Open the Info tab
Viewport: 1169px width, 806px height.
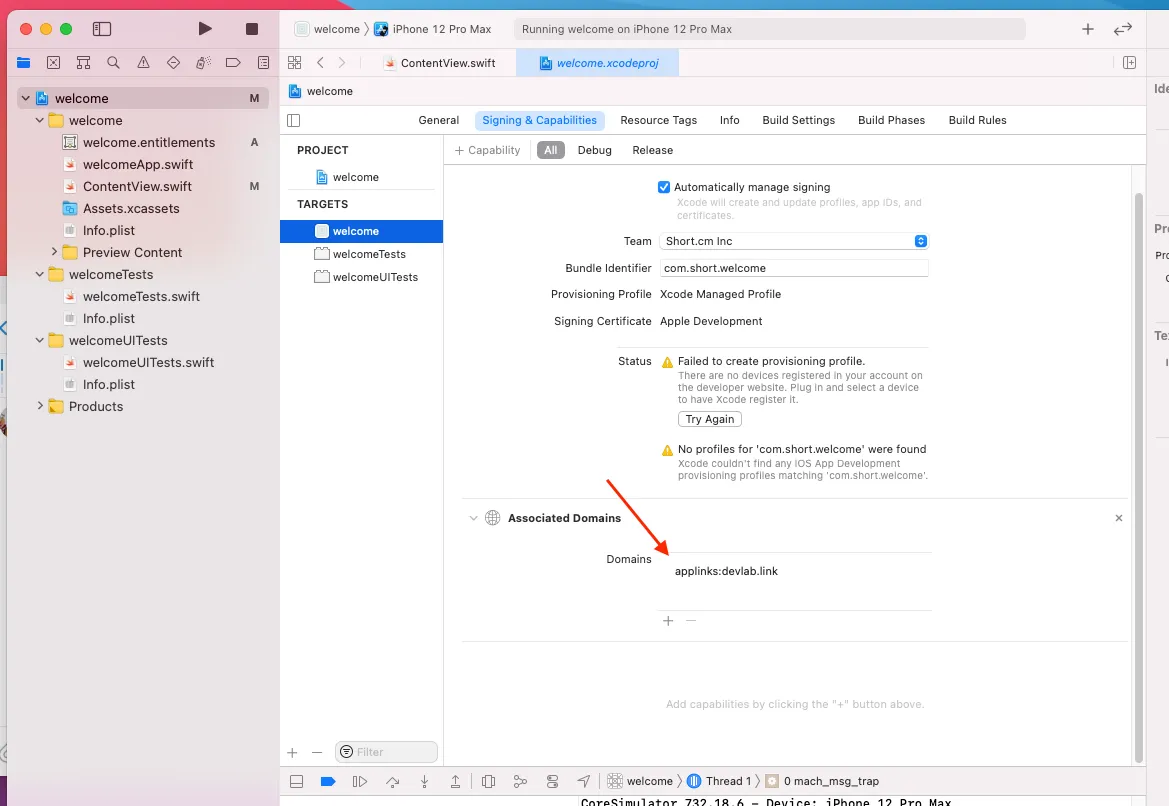pyautogui.click(x=729, y=120)
